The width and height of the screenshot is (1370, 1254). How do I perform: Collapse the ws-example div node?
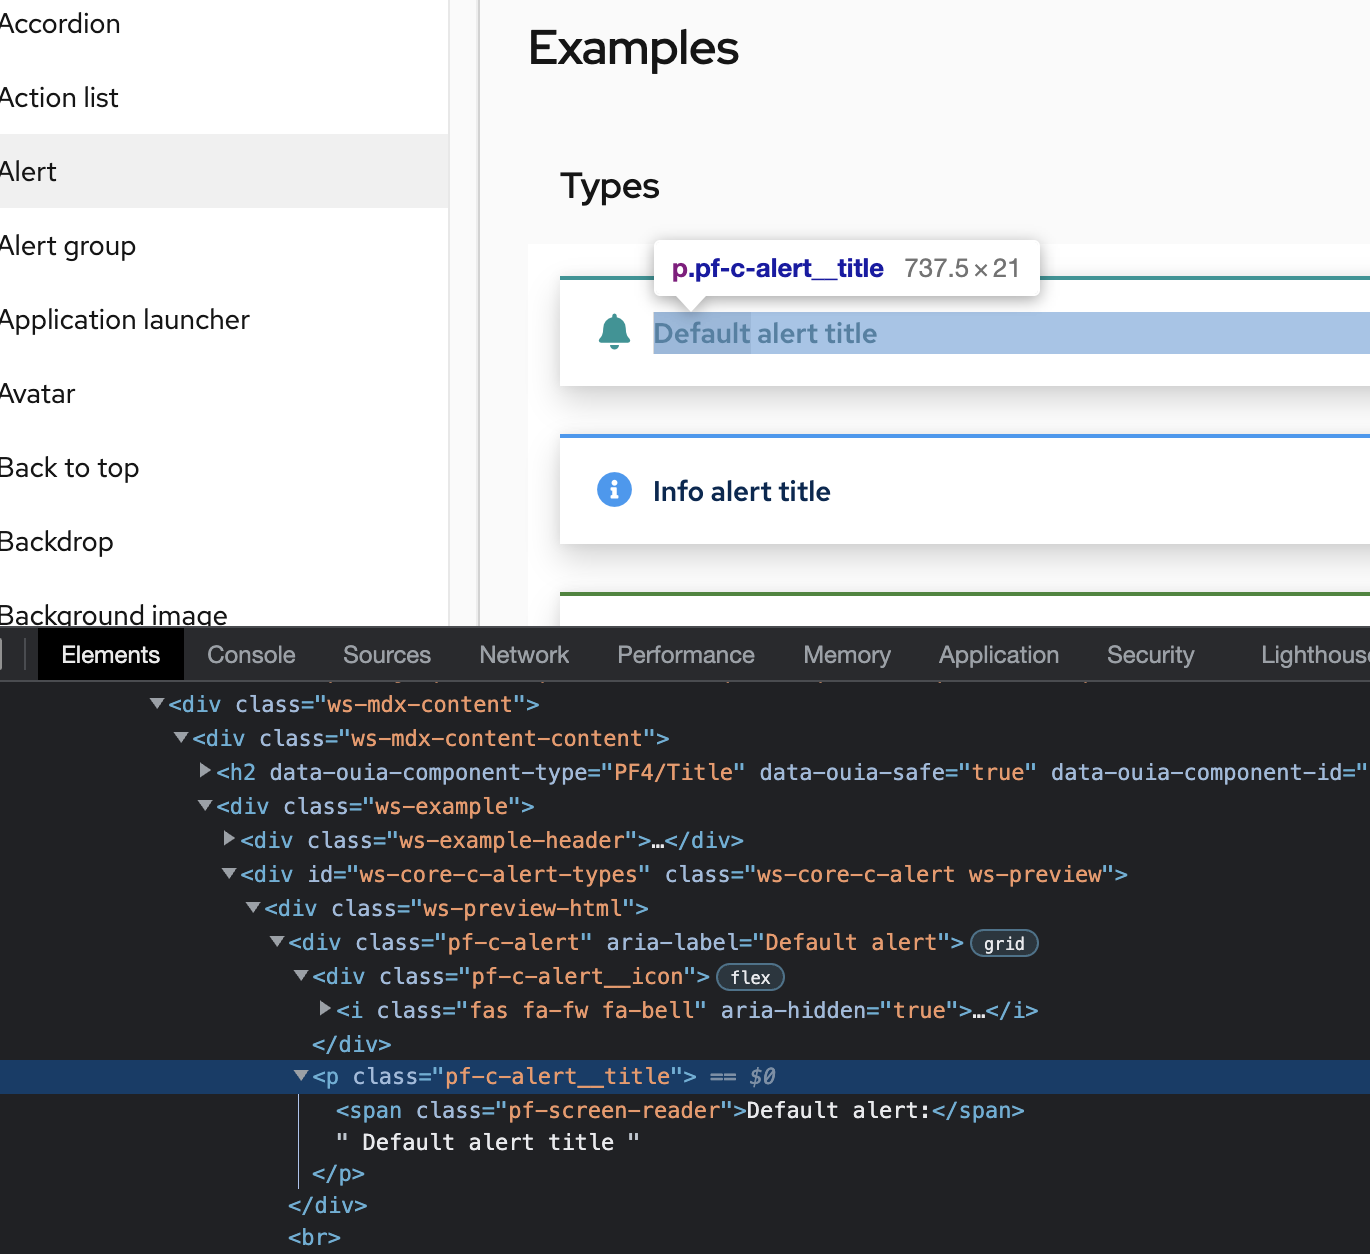pos(205,805)
